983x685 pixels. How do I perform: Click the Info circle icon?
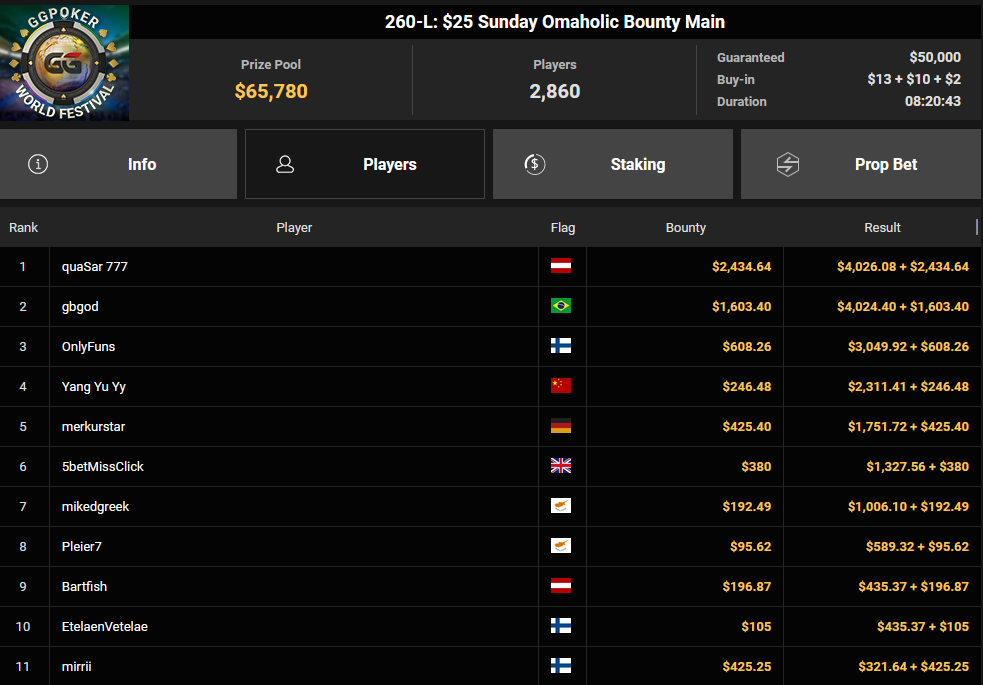click(38, 164)
